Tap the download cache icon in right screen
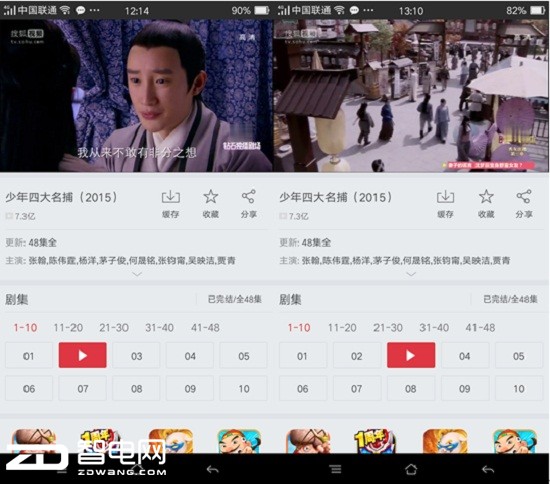The width and height of the screenshot is (550, 484). 445,197
